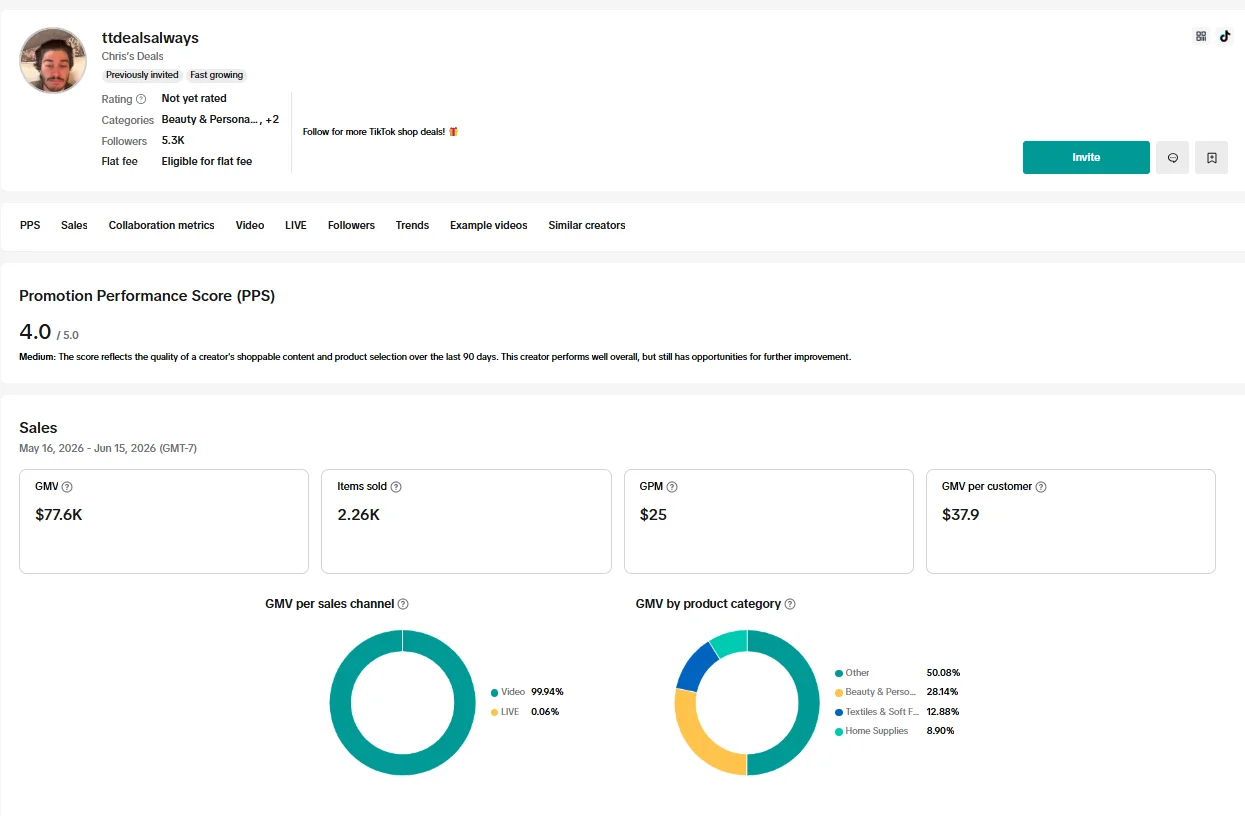Open the Collaboration metrics tab
1245x816 pixels.
[x=162, y=225]
